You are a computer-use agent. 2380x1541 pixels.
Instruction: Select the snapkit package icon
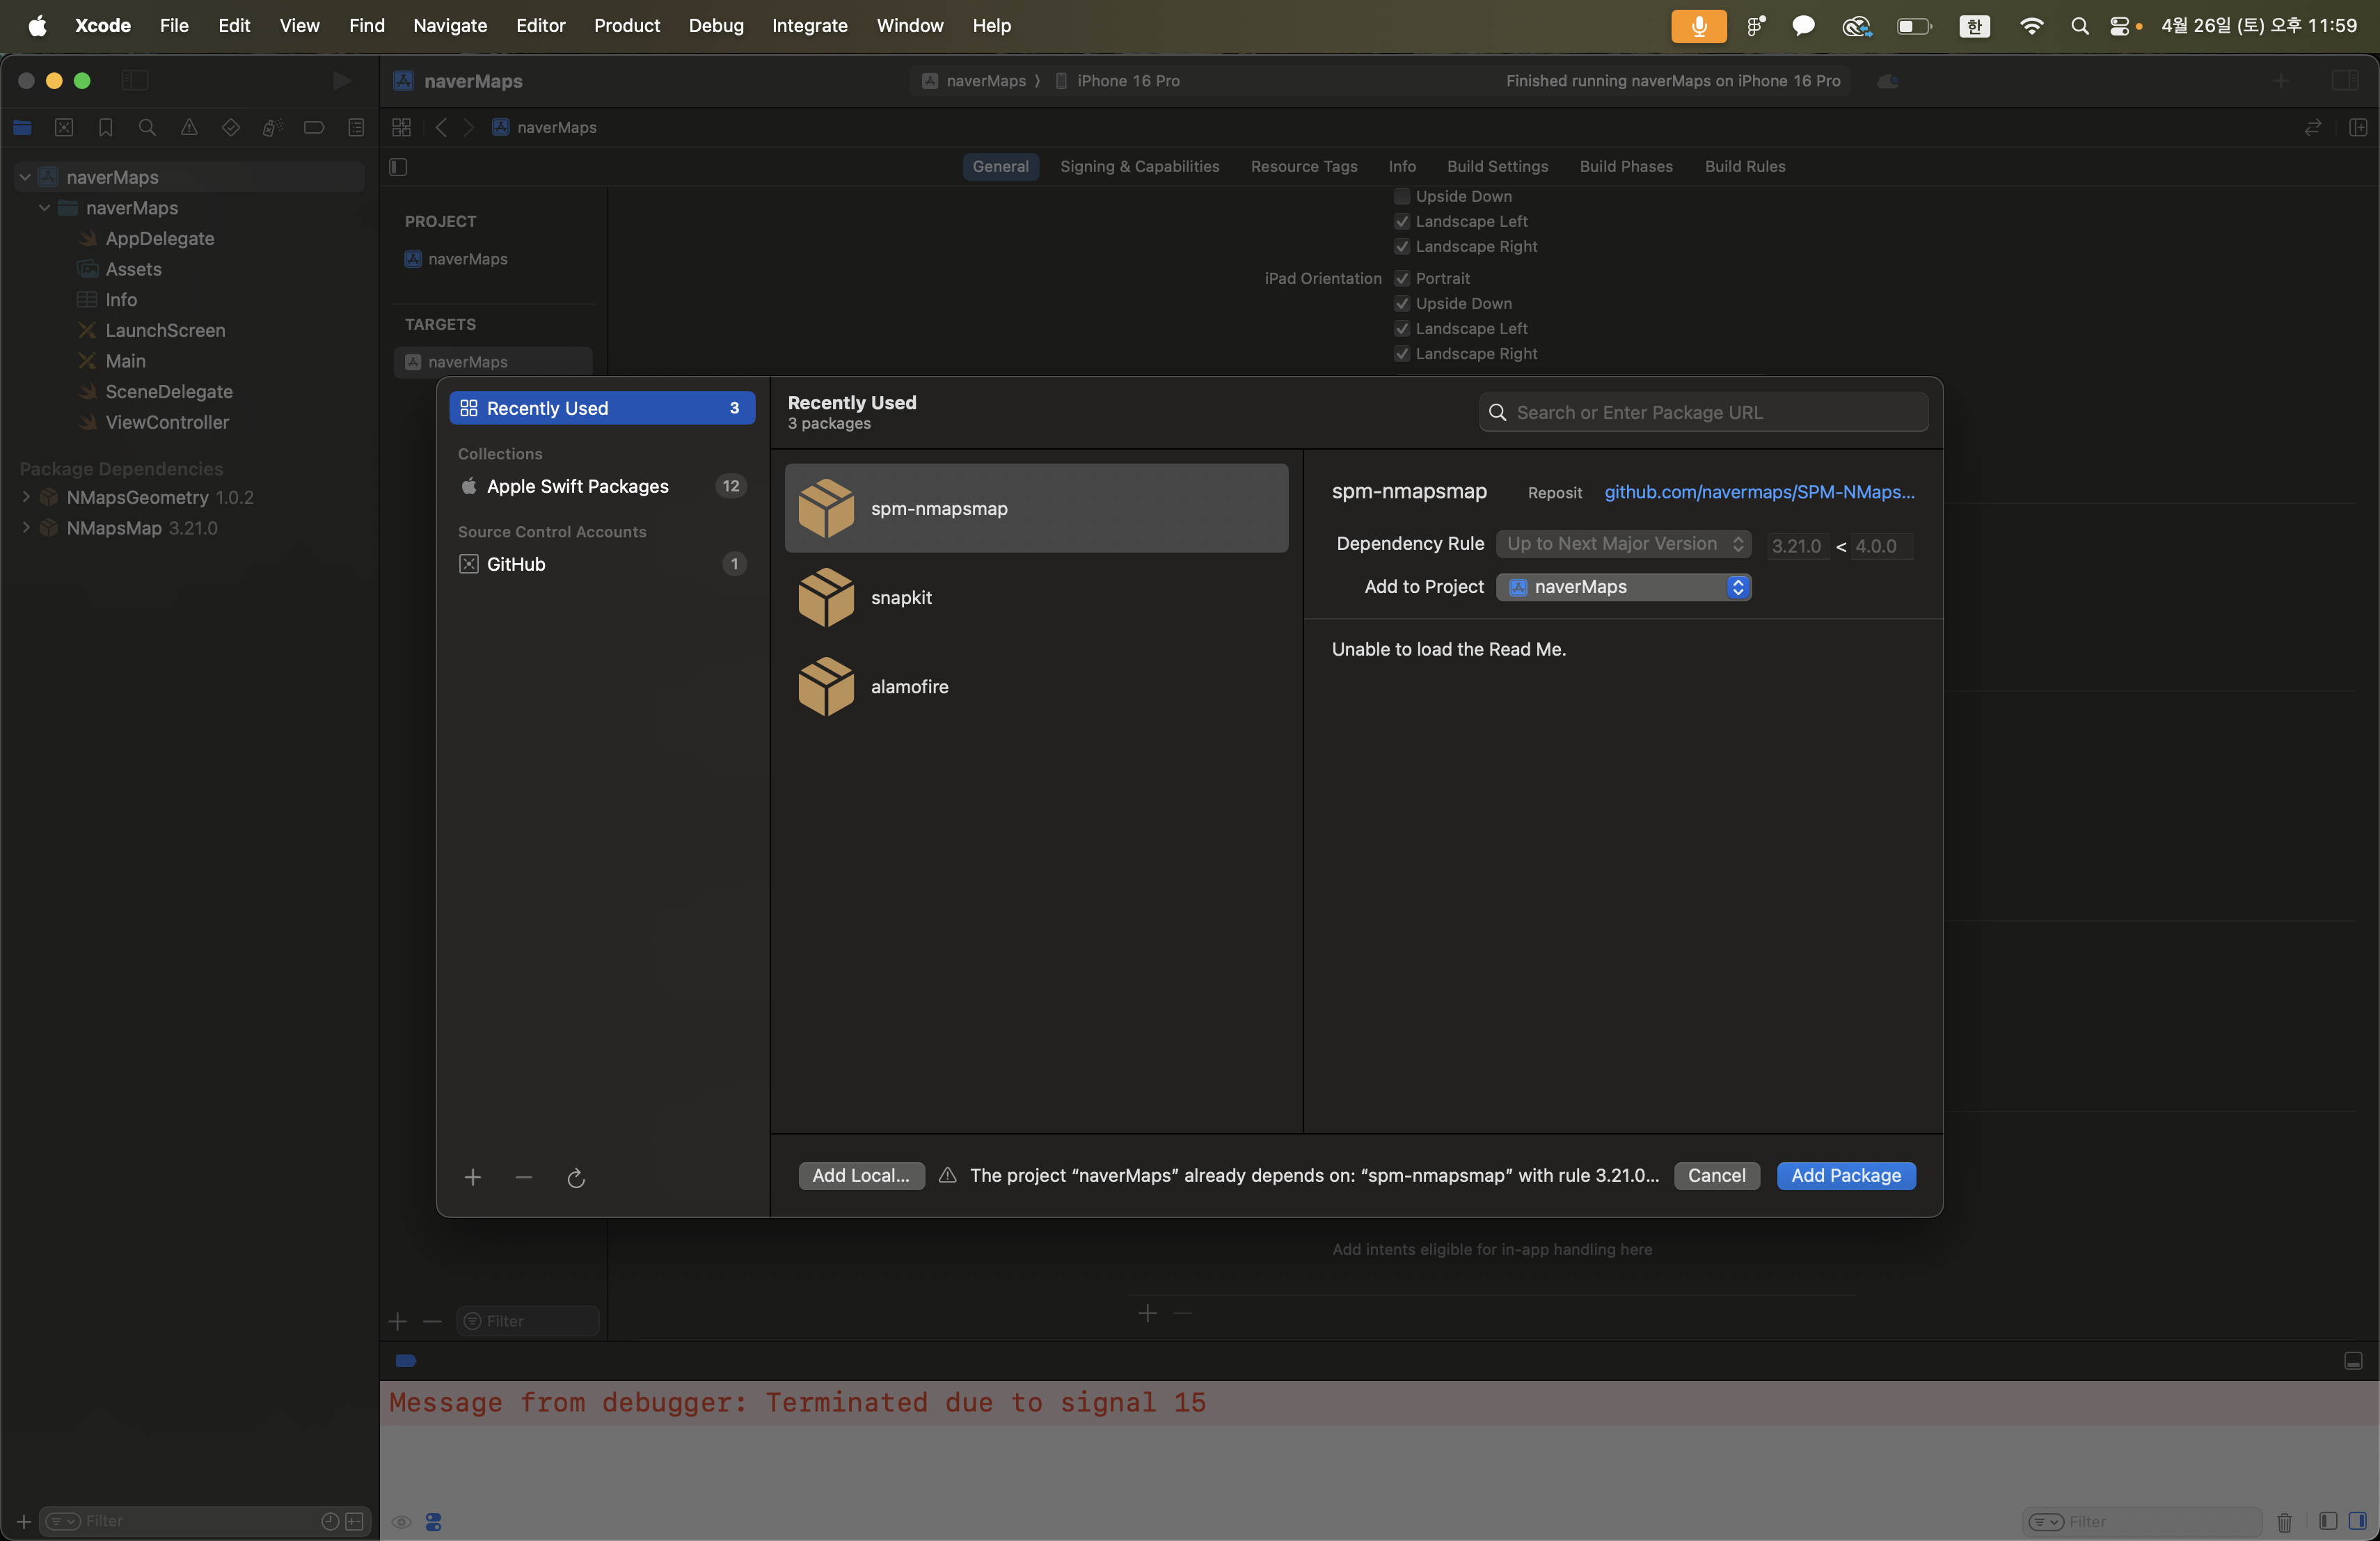pyautogui.click(x=826, y=597)
